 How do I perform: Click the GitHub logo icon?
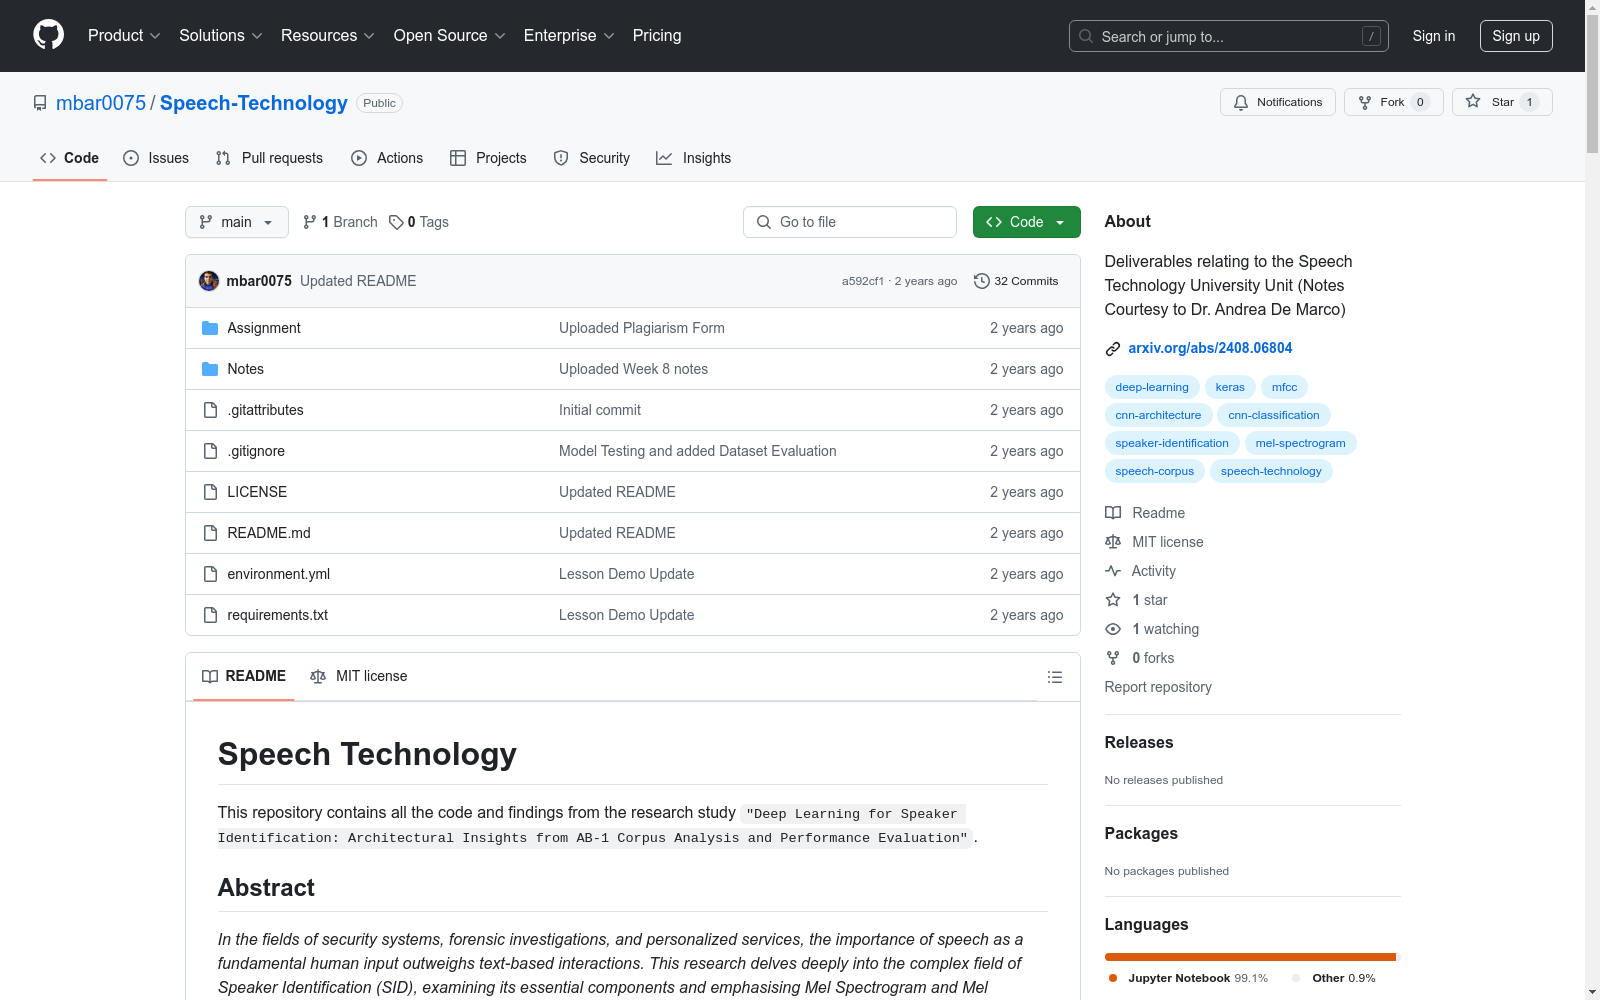pos(48,35)
